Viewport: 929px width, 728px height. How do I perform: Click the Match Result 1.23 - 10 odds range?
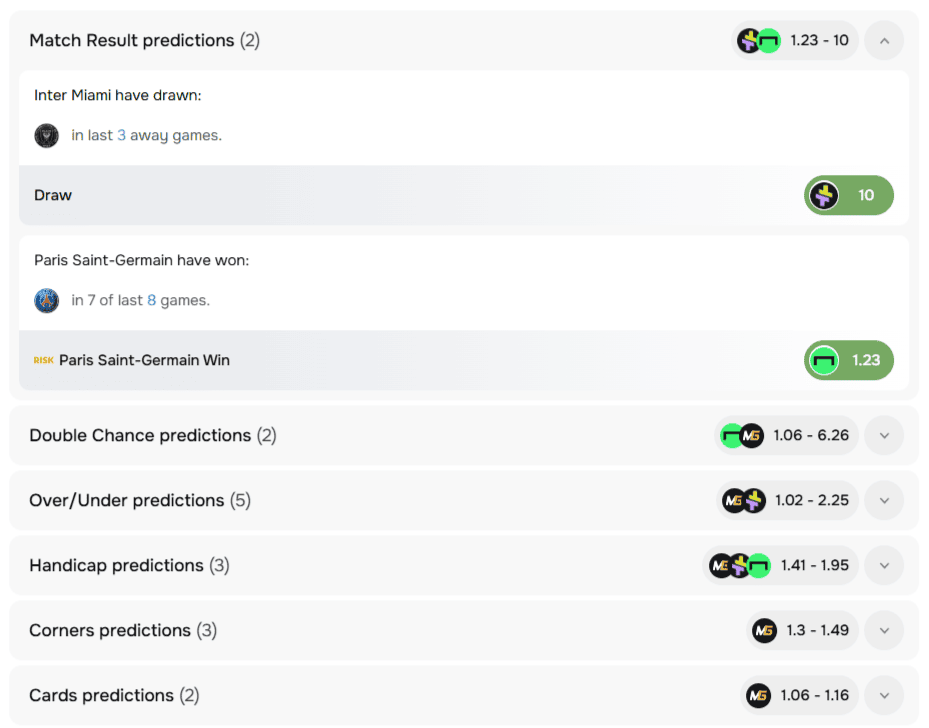click(x=819, y=40)
